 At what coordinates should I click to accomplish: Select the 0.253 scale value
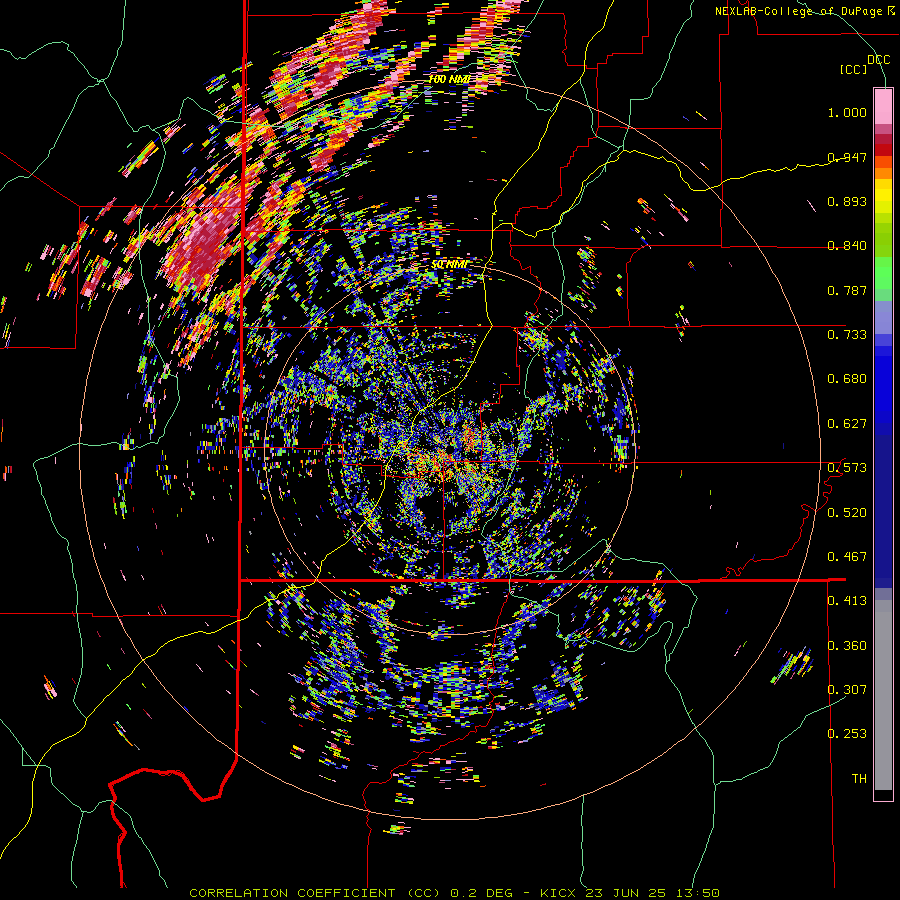pos(847,734)
